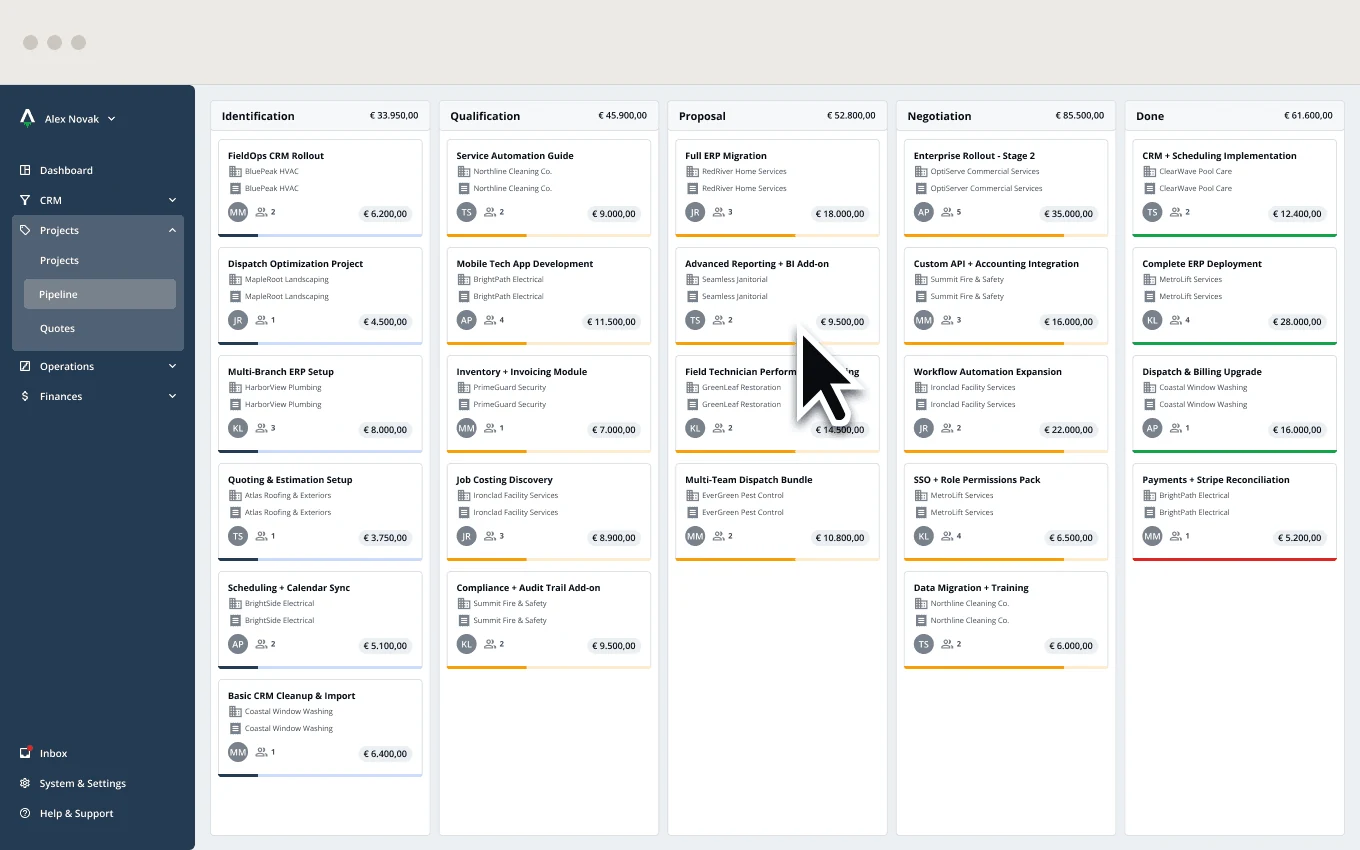Click the TS avatar on Data Migration + Training
This screenshot has height=850, width=1360.
point(924,644)
